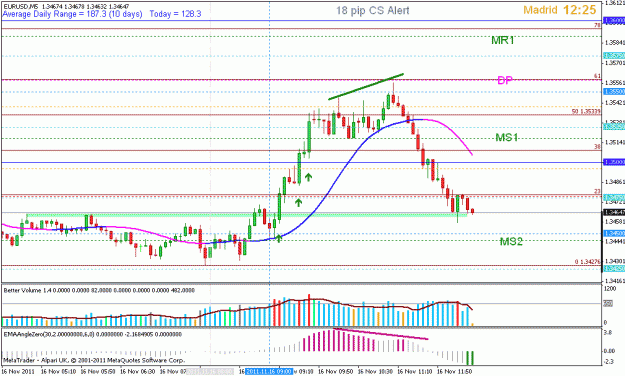Select the 'Average Daily Range = 187.3' label
Viewport: 625px width, 376px height.
pyautogui.click(x=72, y=14)
